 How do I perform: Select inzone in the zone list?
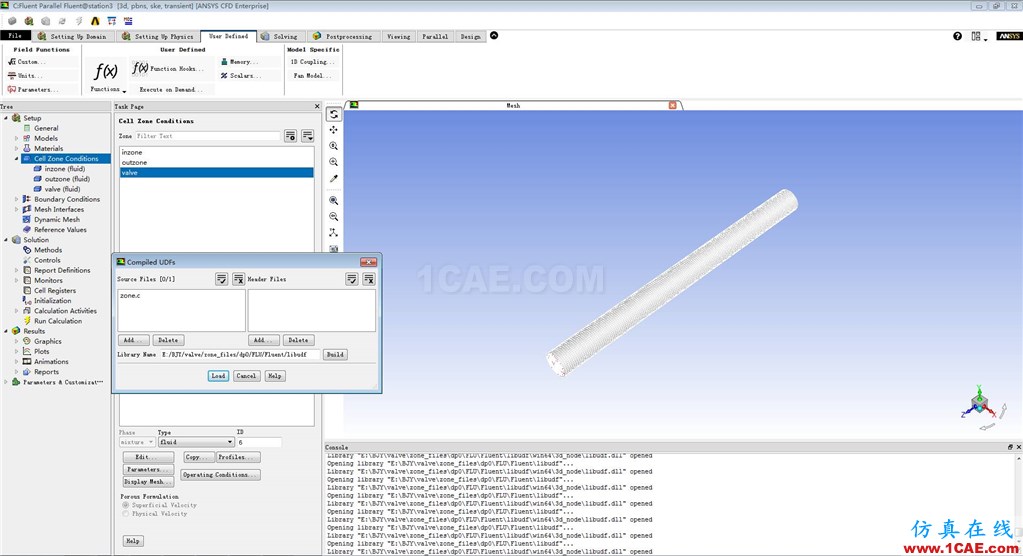(217, 152)
